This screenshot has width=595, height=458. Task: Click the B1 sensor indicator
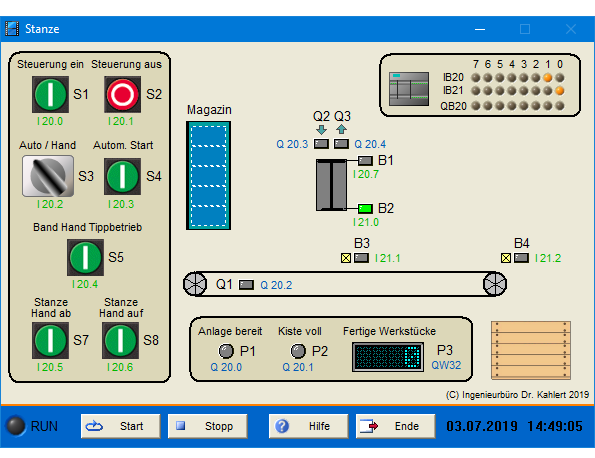(x=365, y=161)
